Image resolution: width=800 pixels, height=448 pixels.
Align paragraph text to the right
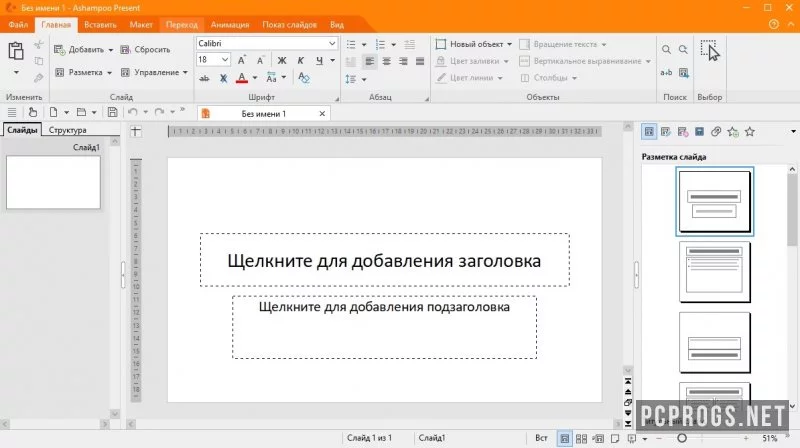pyautogui.click(x=403, y=61)
